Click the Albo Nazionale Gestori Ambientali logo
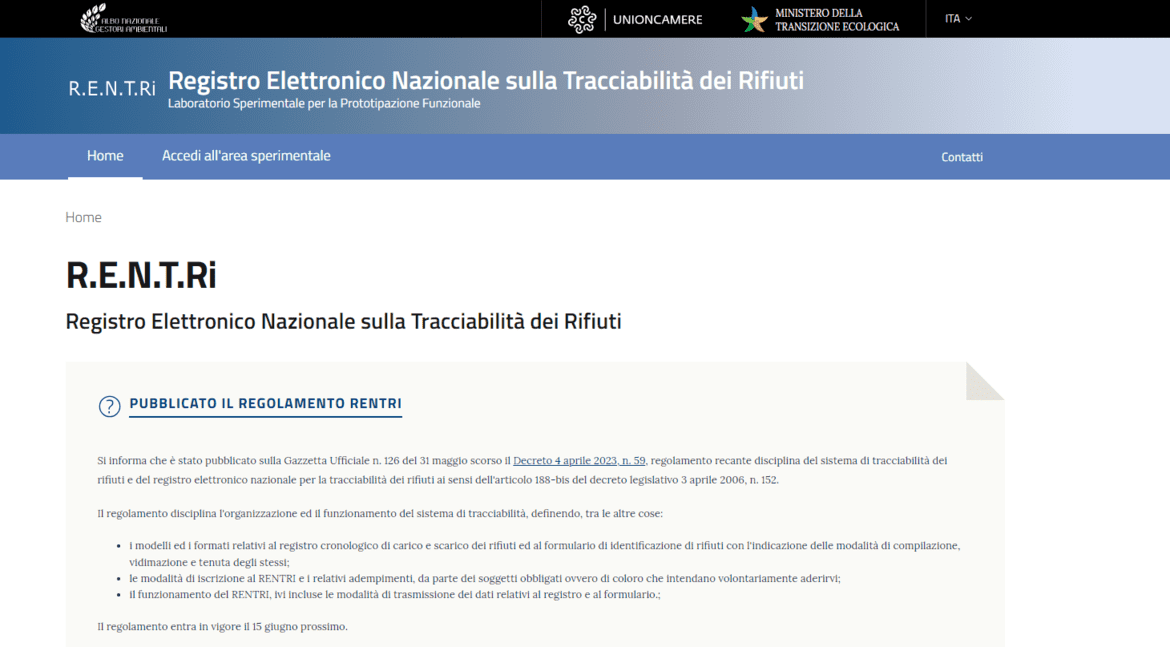The width and height of the screenshot is (1170, 647). [x=123, y=18]
